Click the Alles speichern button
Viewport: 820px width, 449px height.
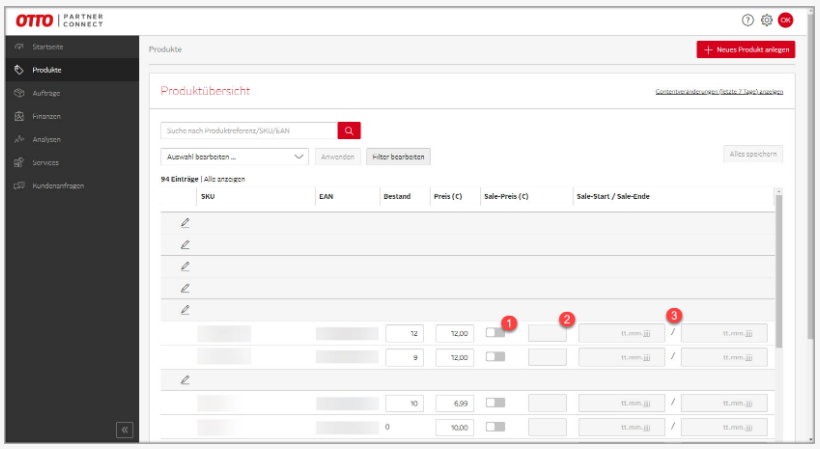(x=753, y=154)
